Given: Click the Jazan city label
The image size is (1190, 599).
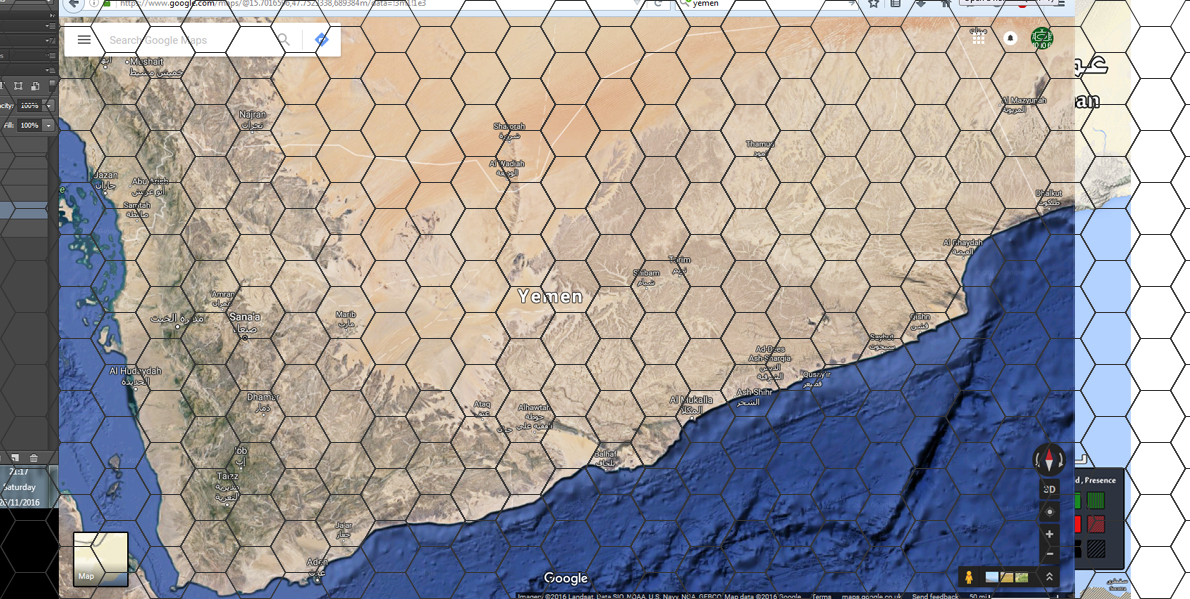Looking at the screenshot, I should pyautogui.click(x=105, y=176).
